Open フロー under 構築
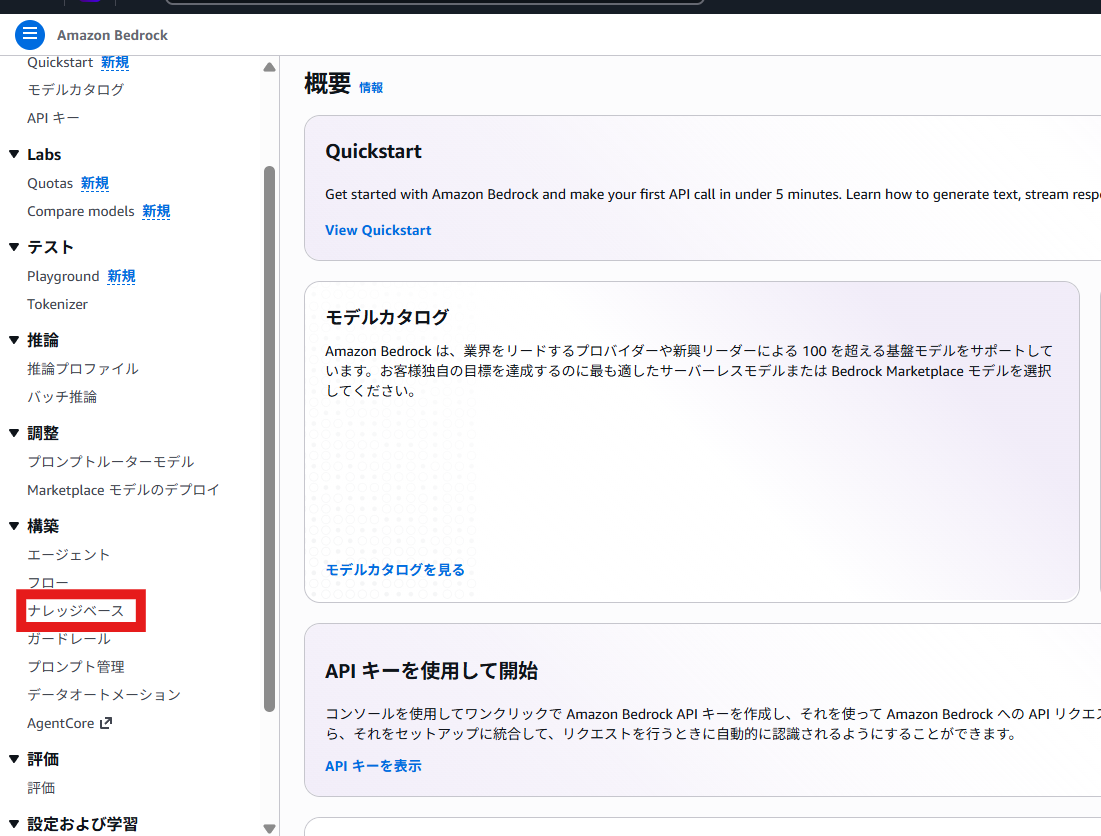The height and width of the screenshot is (836, 1101). tap(48, 583)
